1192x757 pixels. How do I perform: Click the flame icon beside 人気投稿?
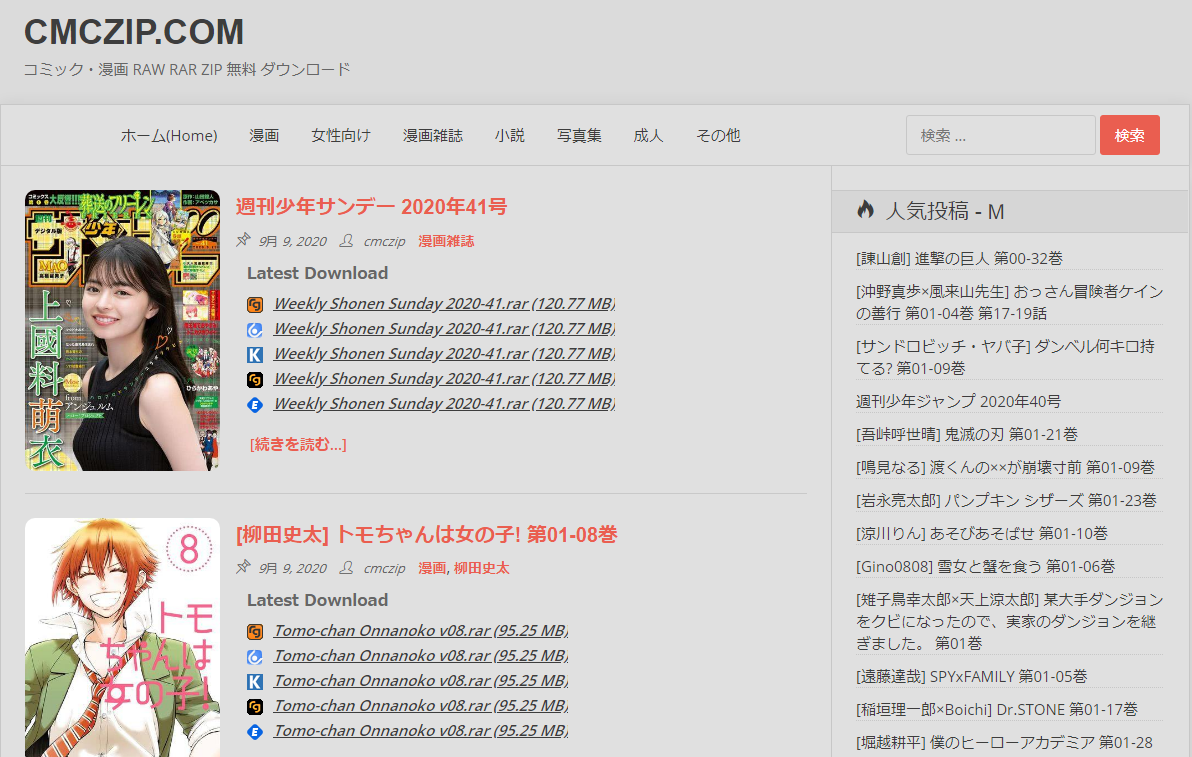(865, 210)
